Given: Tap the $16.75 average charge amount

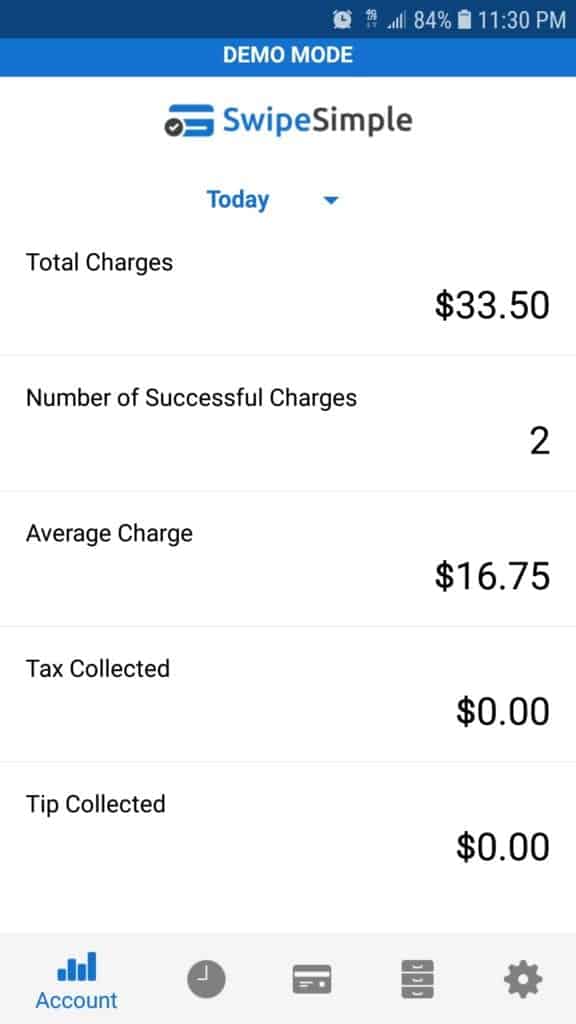Looking at the screenshot, I should click(x=492, y=576).
